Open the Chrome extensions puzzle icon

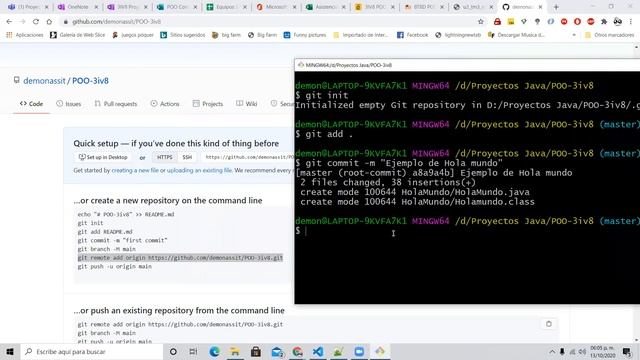pos(604,22)
